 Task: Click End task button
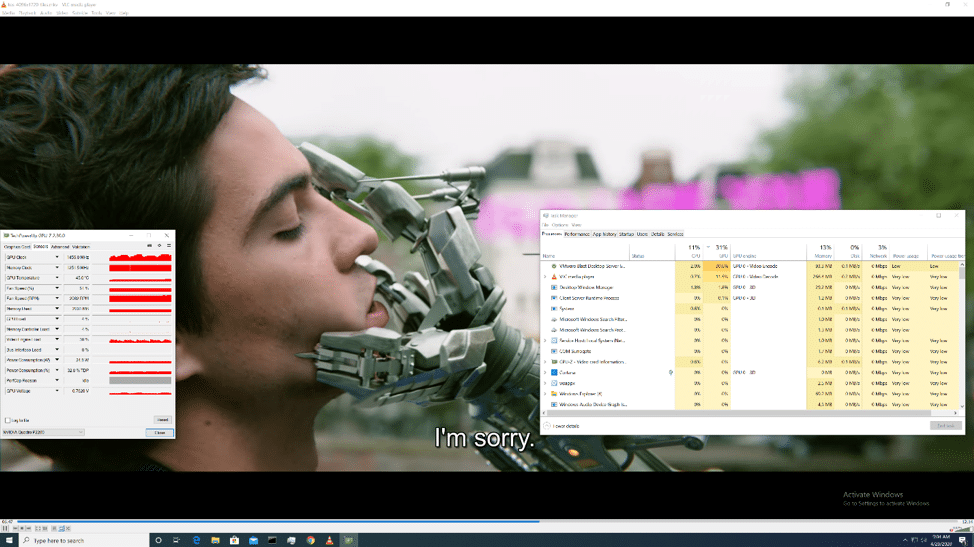945,426
